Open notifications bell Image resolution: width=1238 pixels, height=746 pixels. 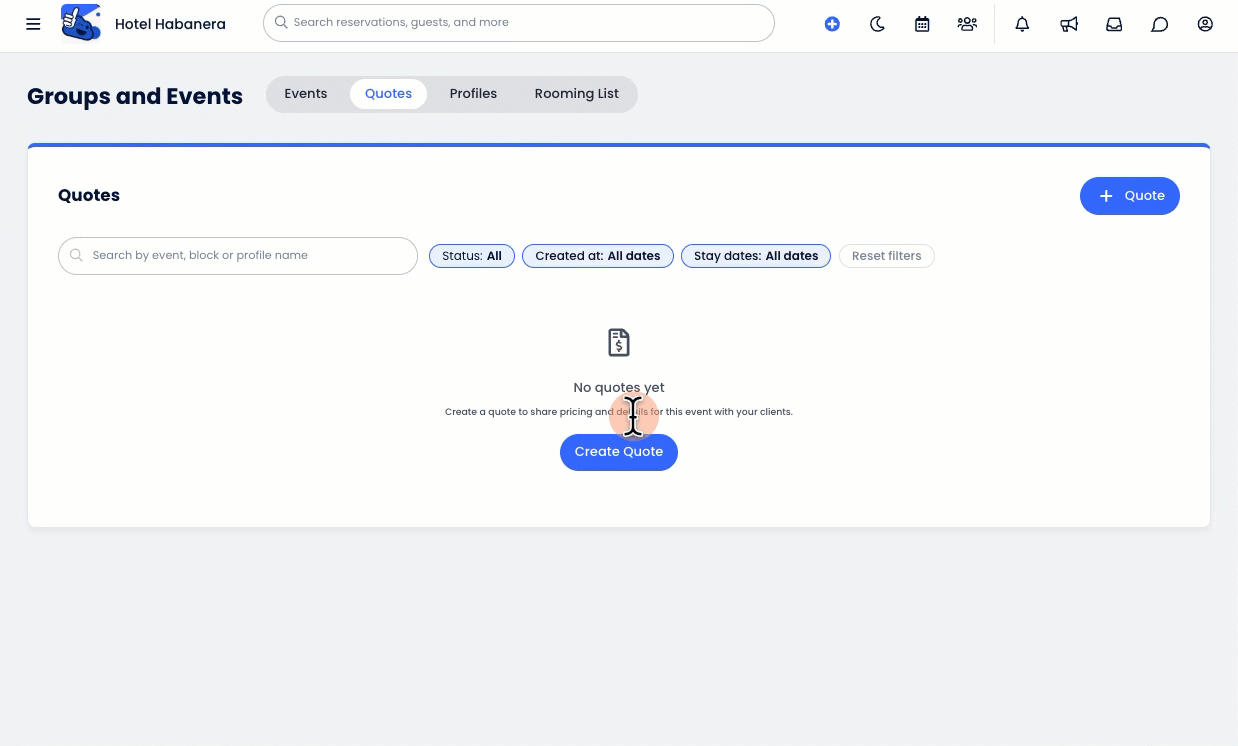coord(1022,24)
